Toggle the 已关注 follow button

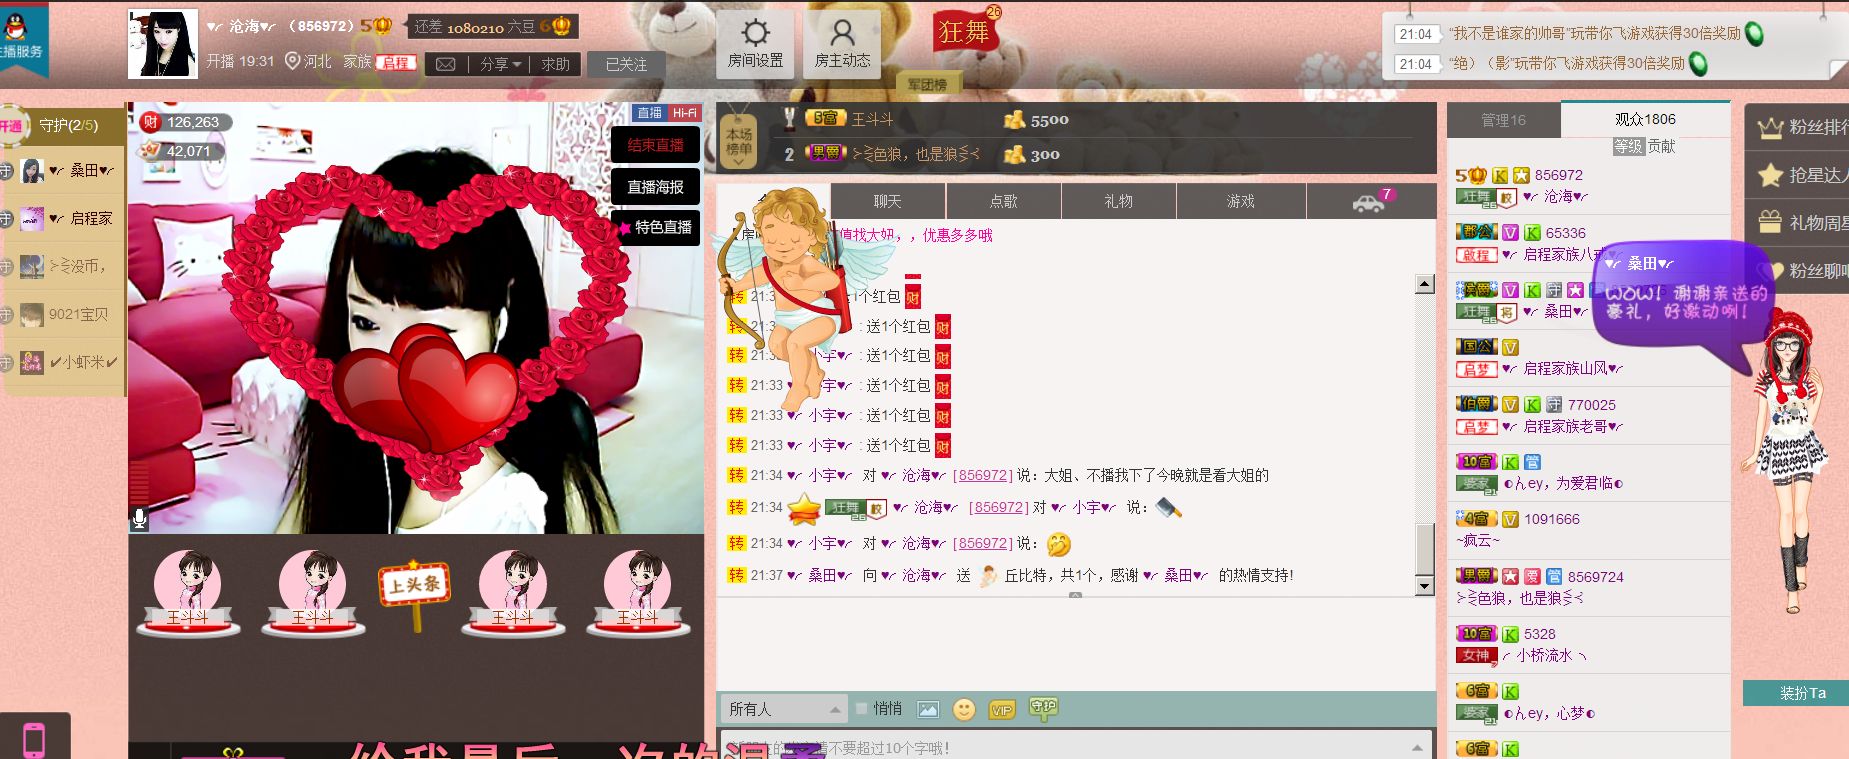pos(626,64)
